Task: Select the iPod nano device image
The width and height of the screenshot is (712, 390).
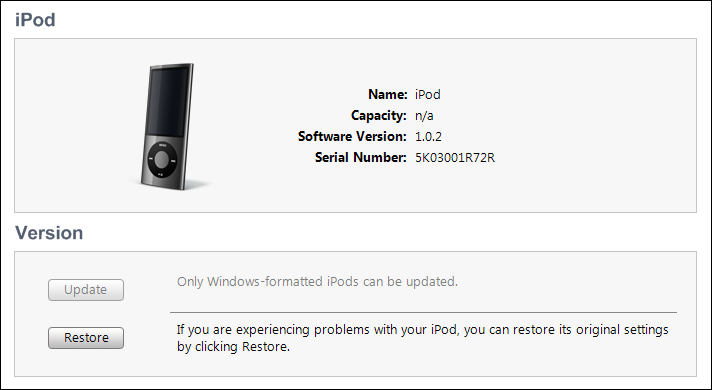Action: 167,126
